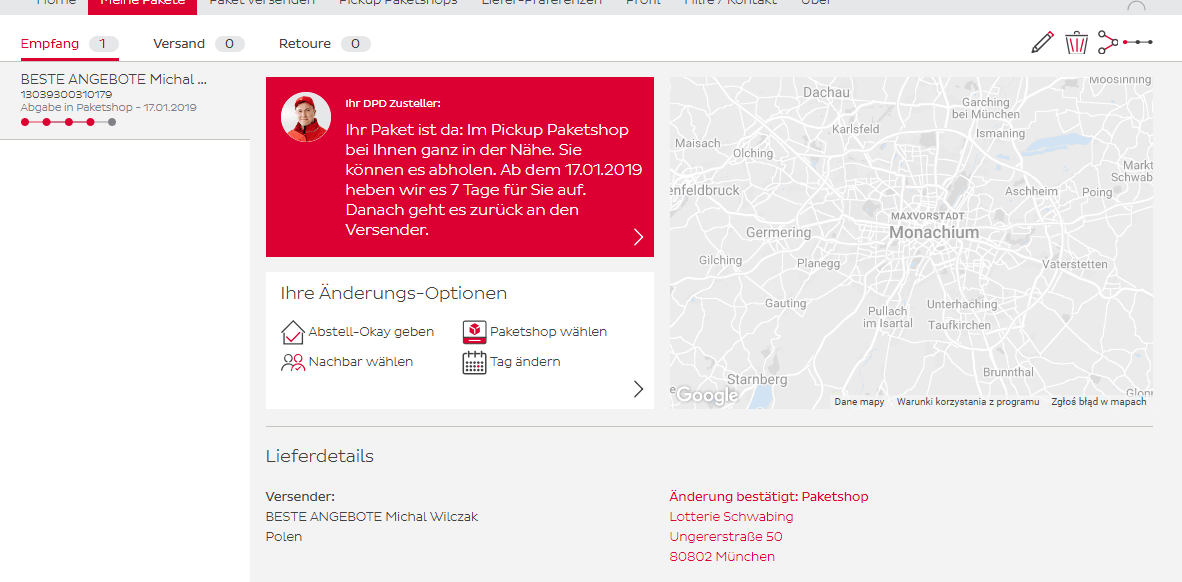Click the DPD Zusteller avatar photo
1182x582 pixels.
pos(306,117)
